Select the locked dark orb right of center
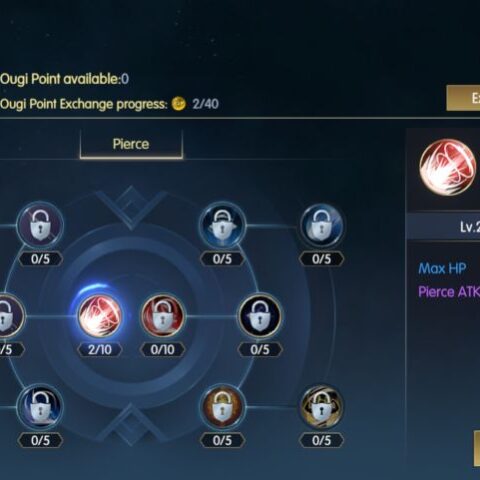 coord(260,316)
